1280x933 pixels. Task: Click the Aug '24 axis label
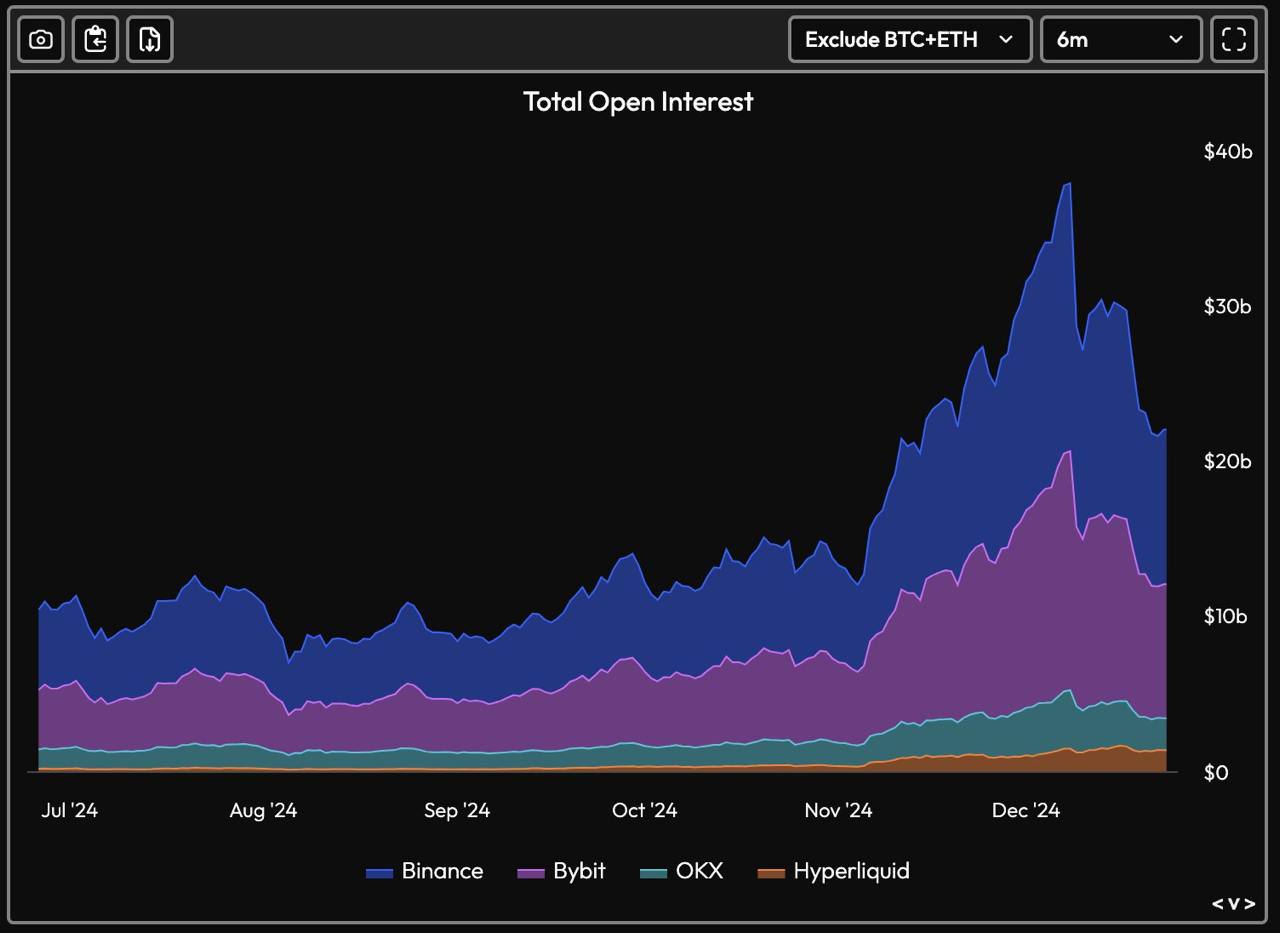[x=263, y=810]
